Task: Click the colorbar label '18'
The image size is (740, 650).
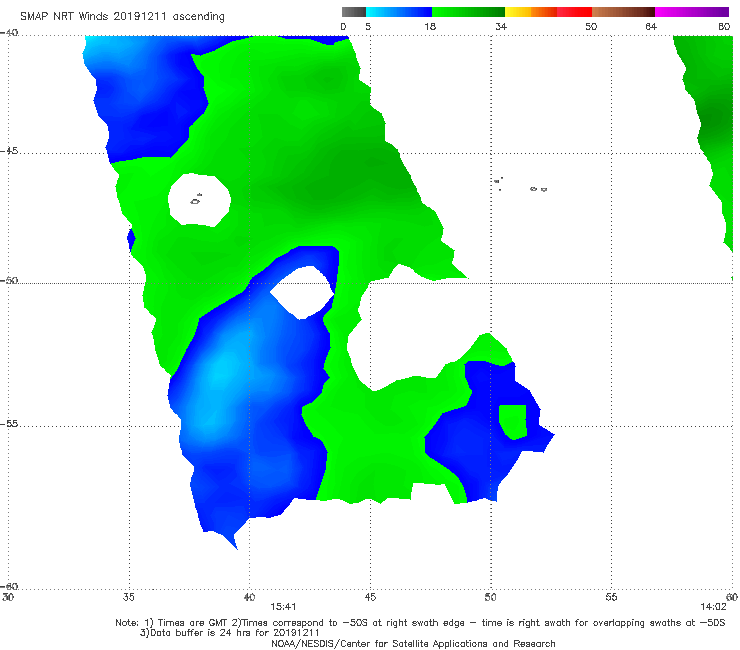Action: (x=430, y=26)
